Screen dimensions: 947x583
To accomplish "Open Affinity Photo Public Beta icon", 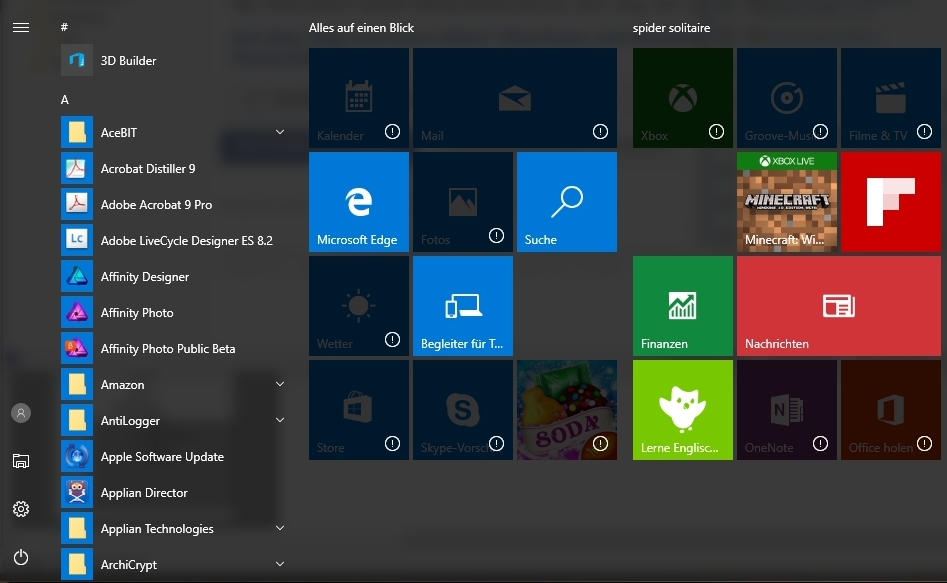I will 77,349.
